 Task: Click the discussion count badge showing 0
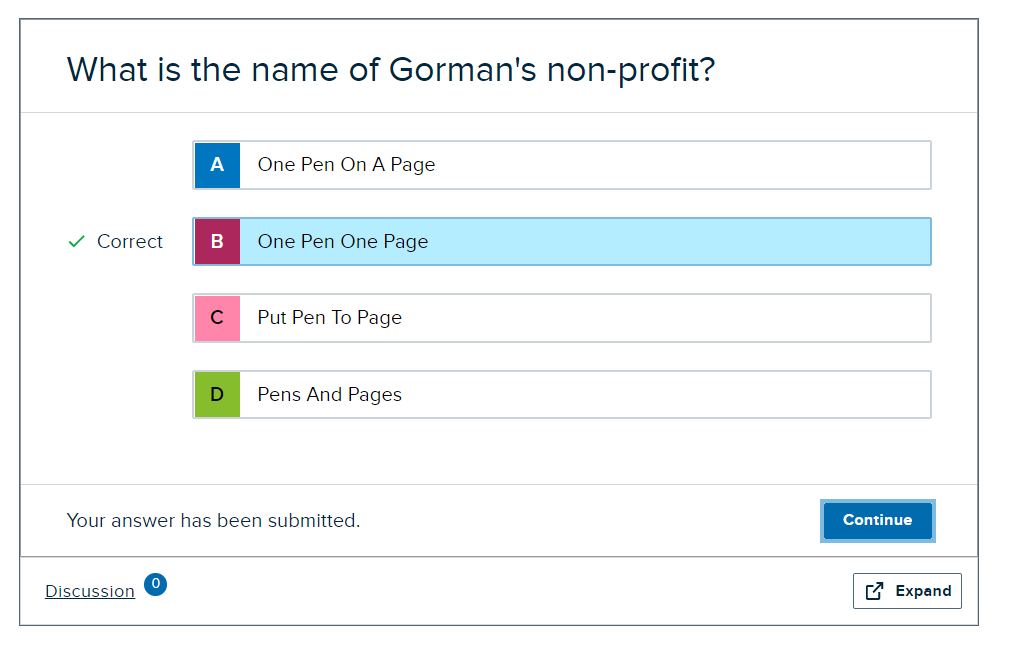click(155, 584)
